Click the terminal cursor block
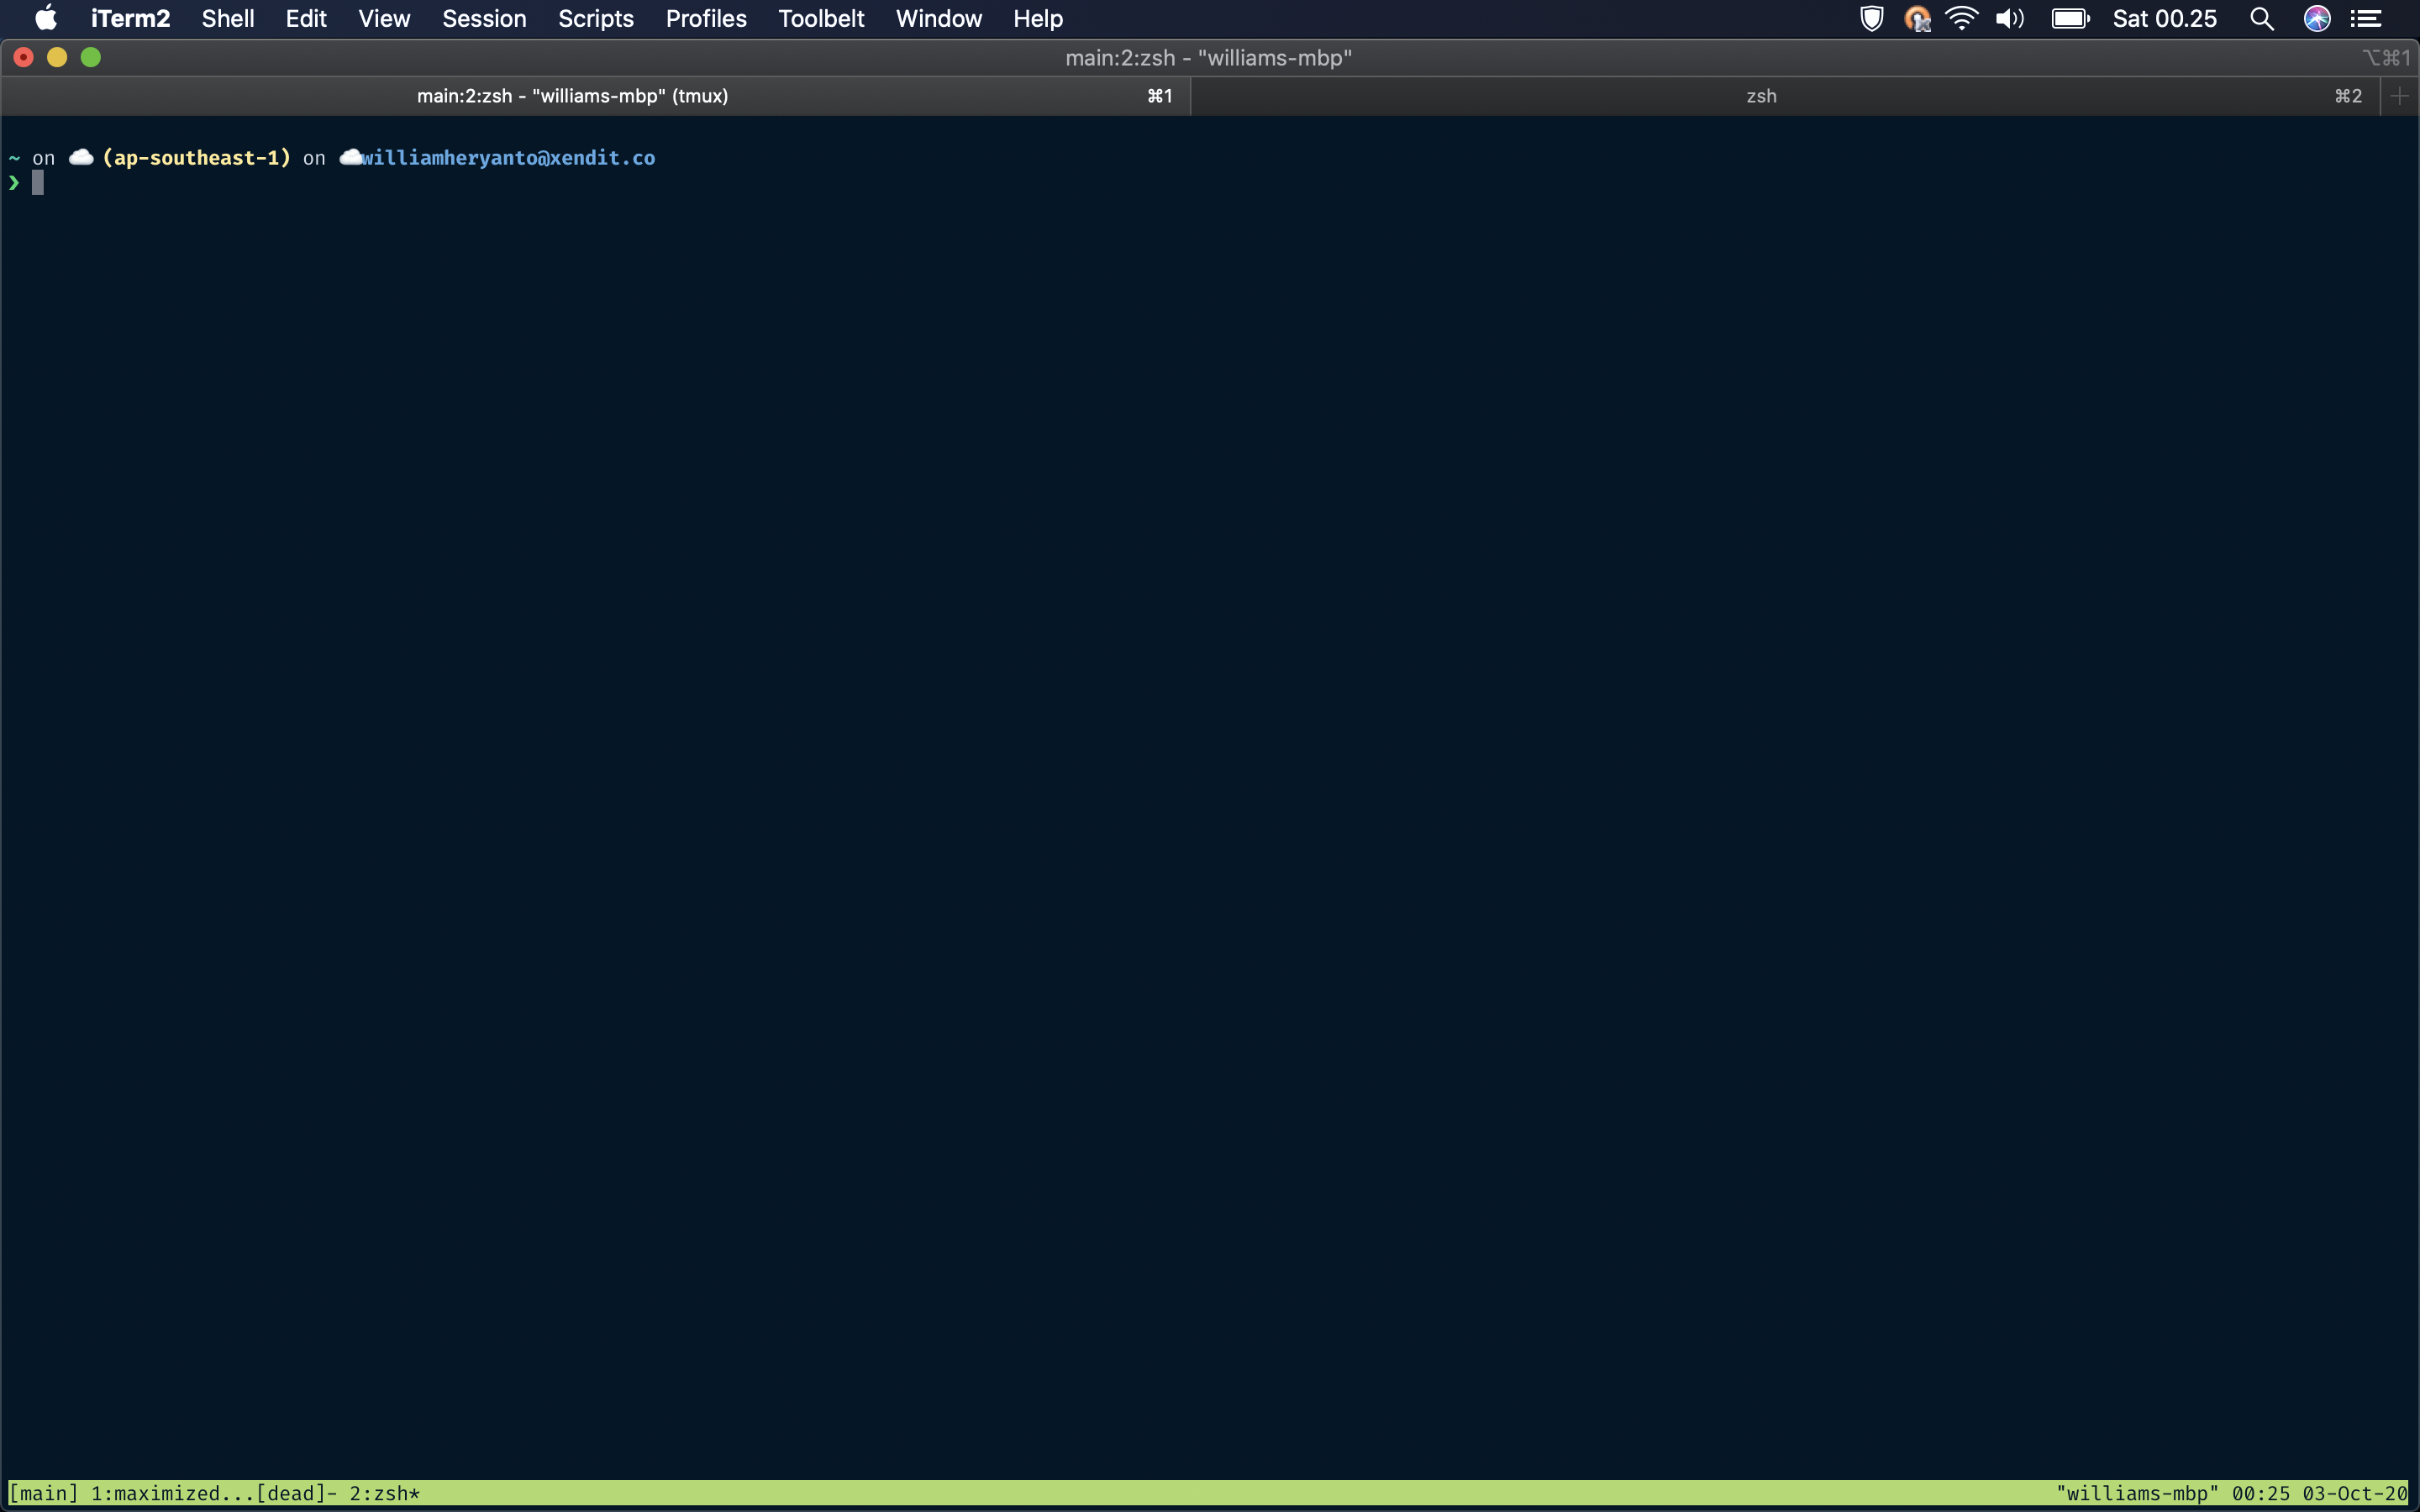This screenshot has width=2420, height=1512. tap(38, 182)
